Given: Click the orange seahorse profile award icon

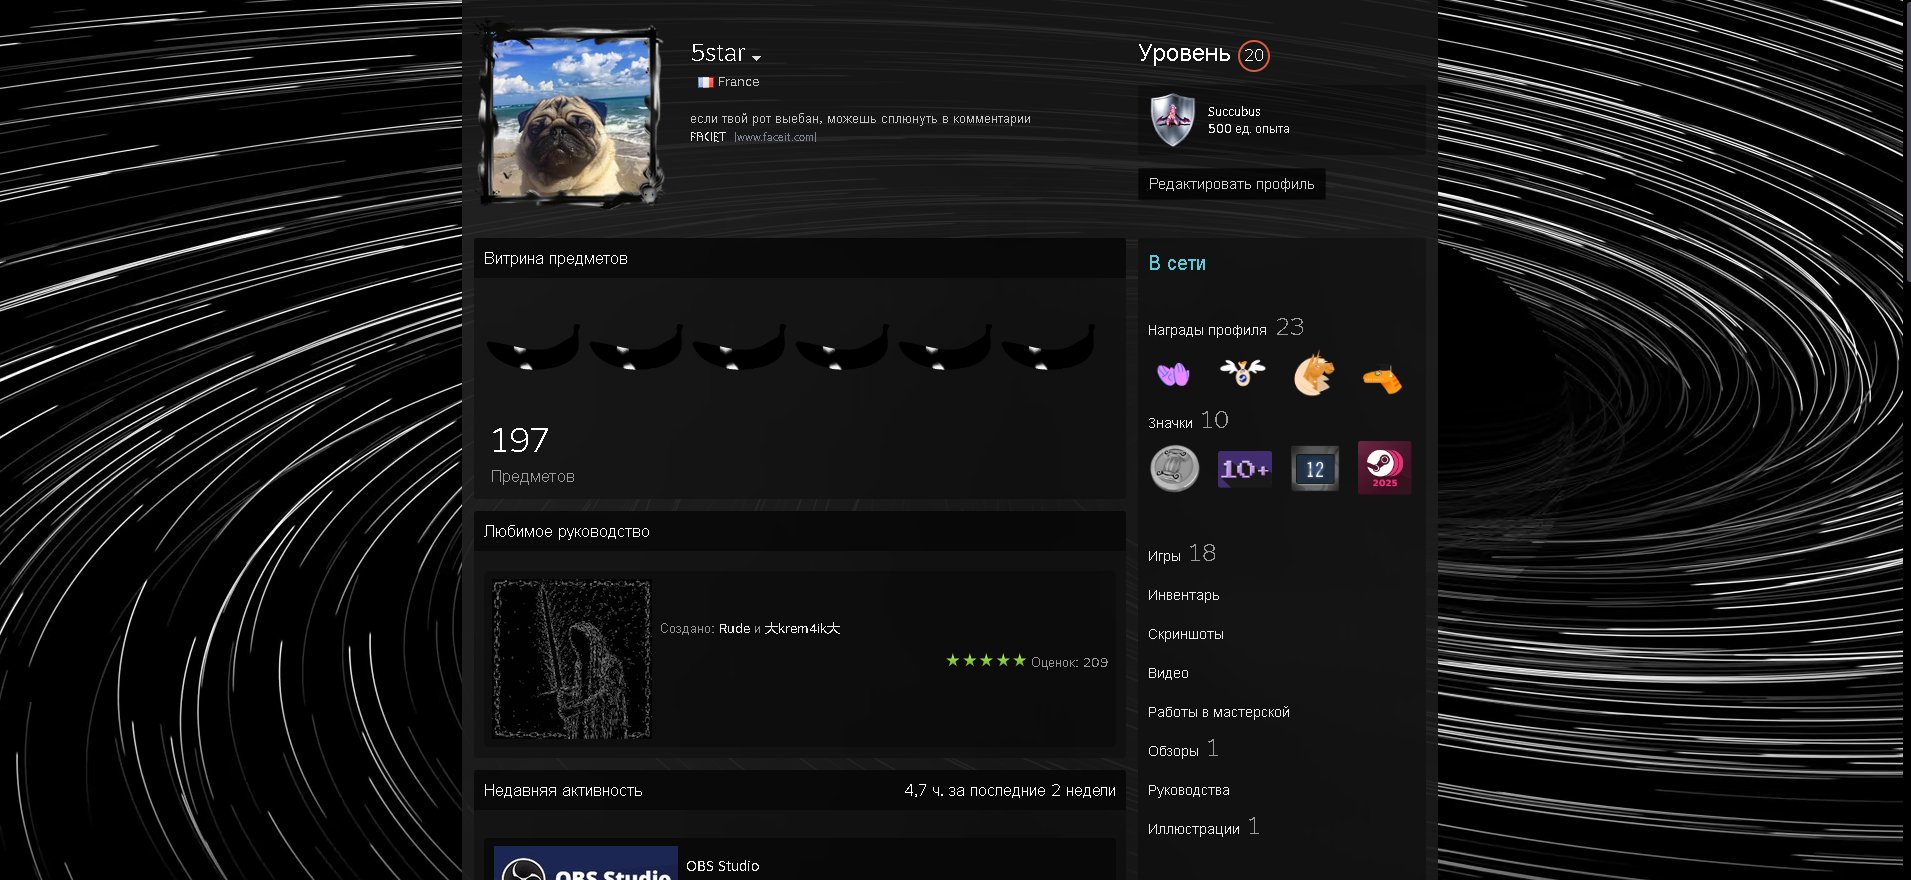Looking at the screenshot, I should tap(1382, 380).
